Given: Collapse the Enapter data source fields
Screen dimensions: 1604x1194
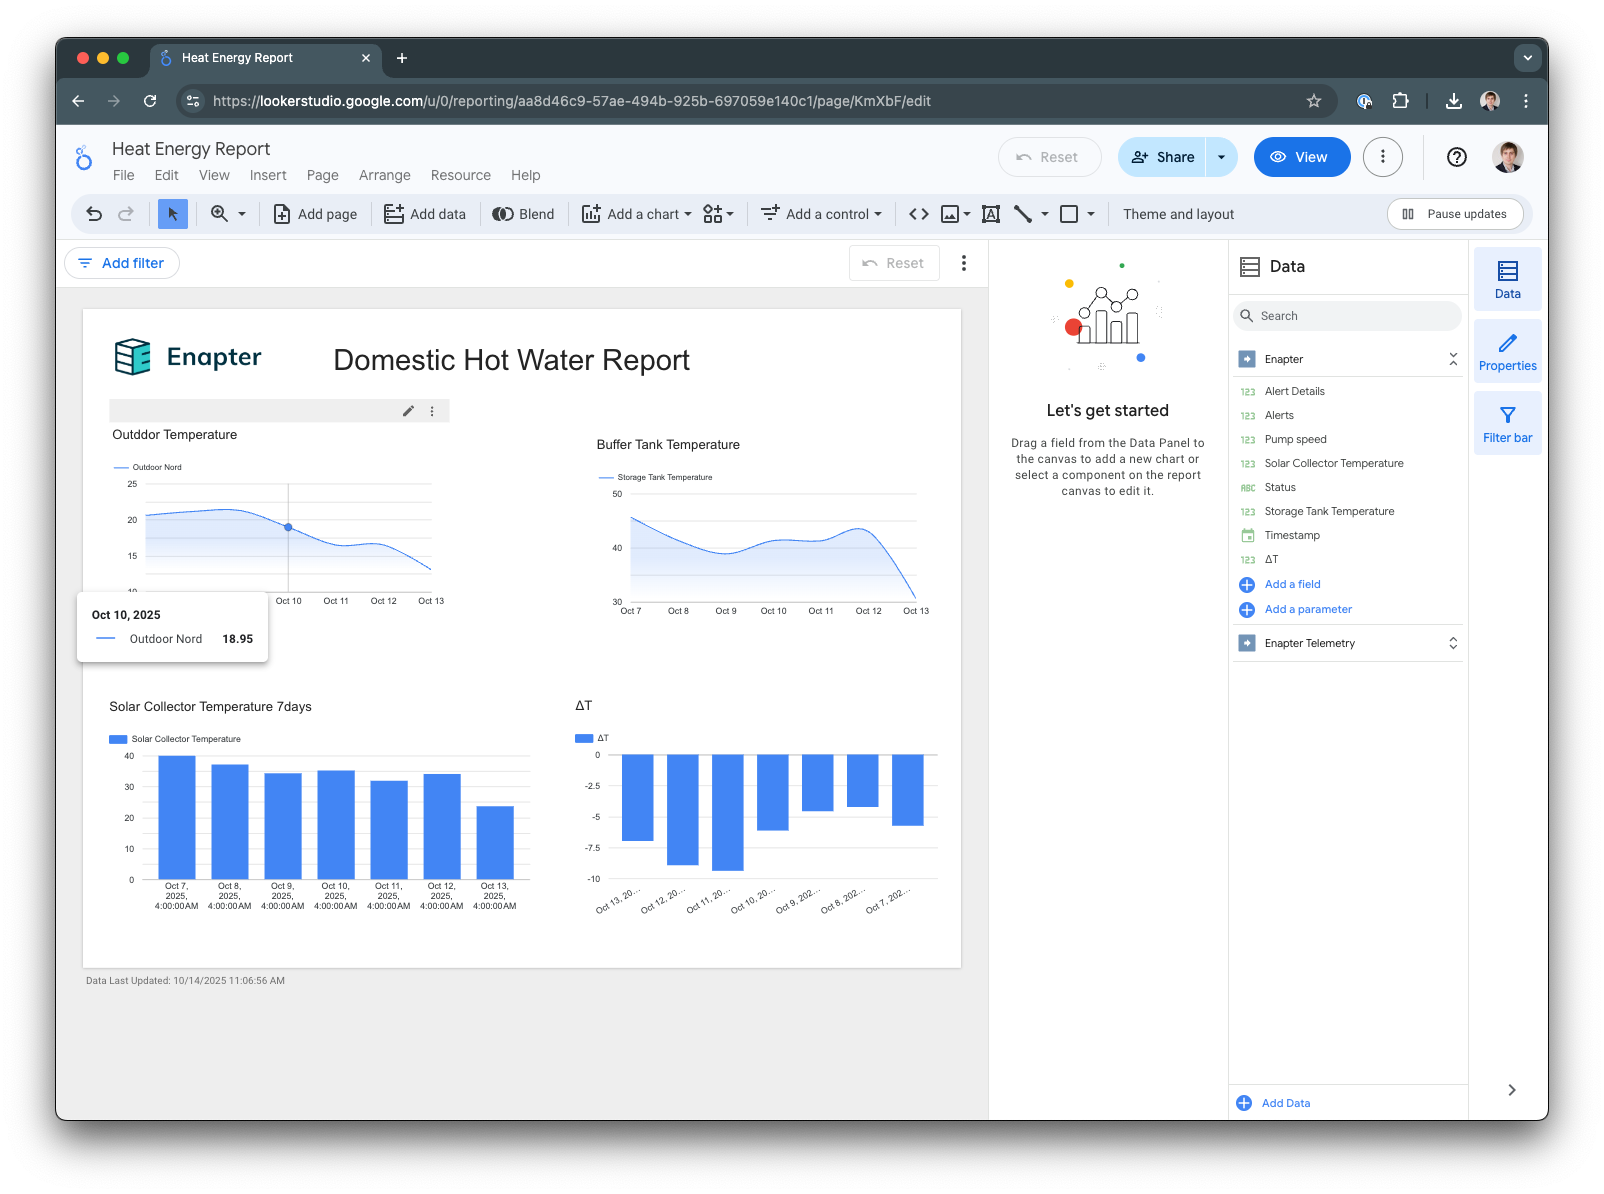Looking at the screenshot, I should (x=1453, y=359).
